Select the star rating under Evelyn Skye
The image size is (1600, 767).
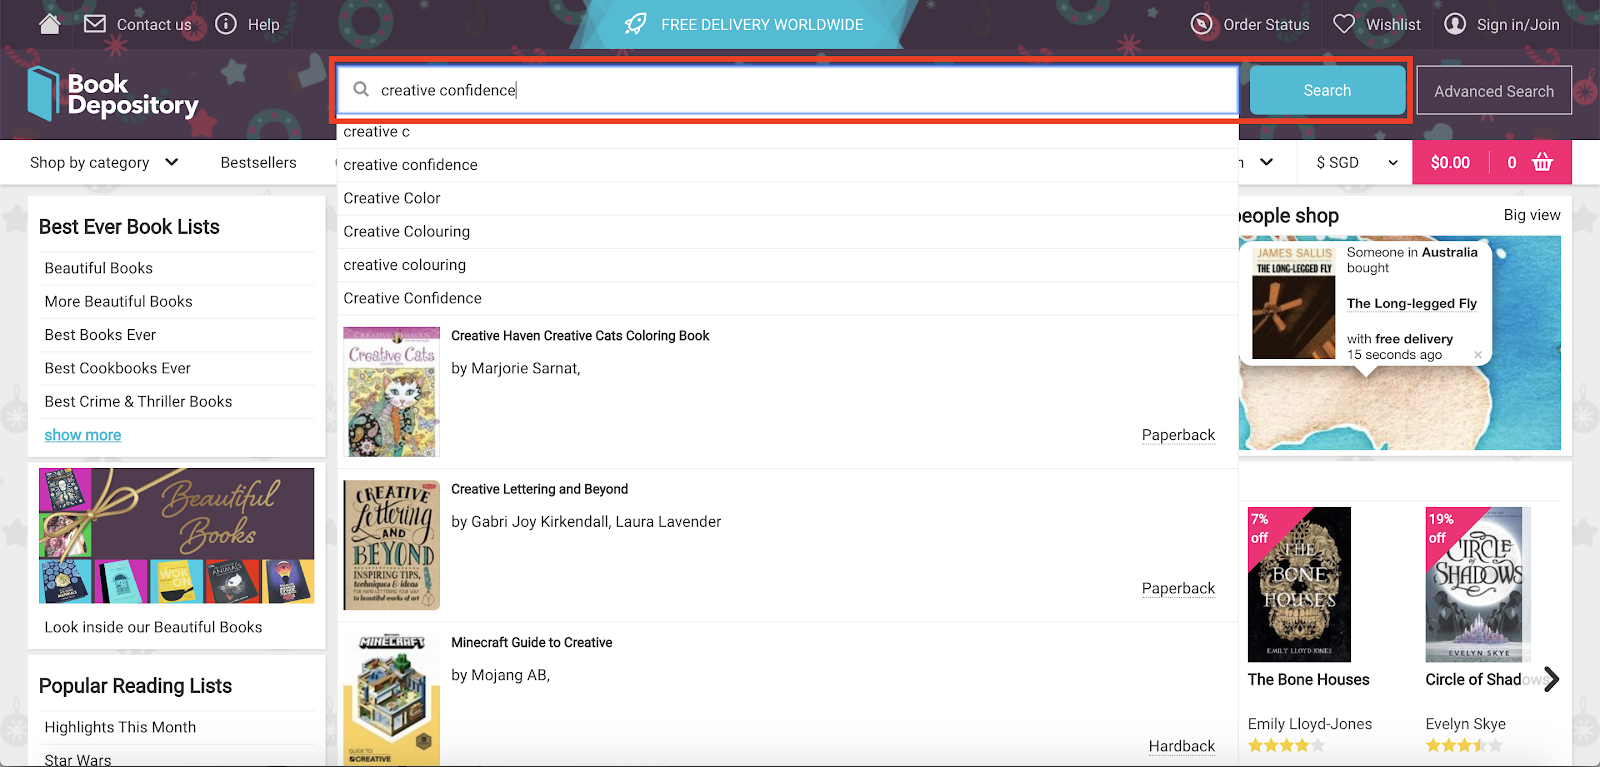1463,745
